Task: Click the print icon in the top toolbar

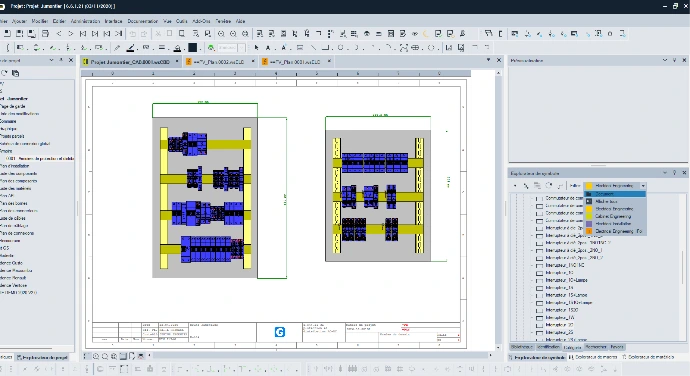Action: (45, 33)
